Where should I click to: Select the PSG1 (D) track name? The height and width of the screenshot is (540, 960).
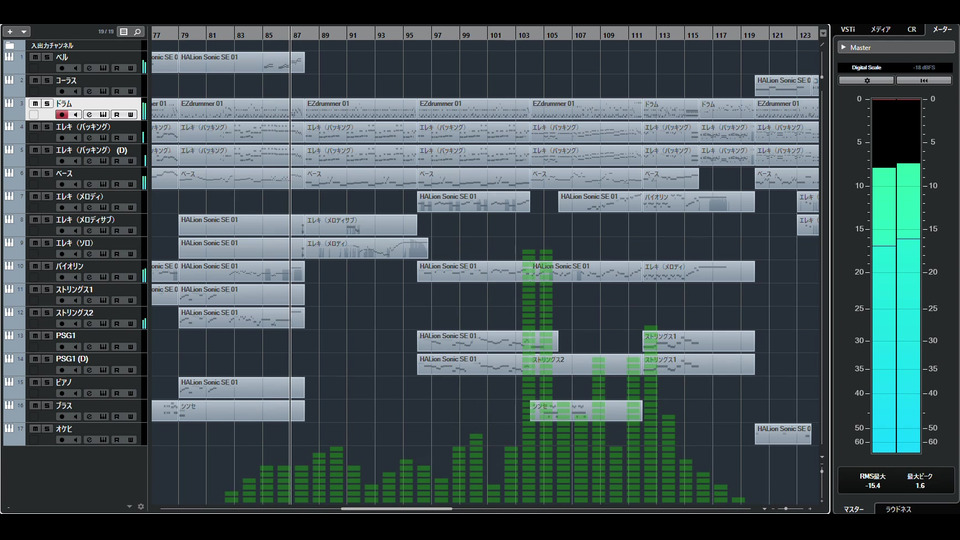point(72,359)
